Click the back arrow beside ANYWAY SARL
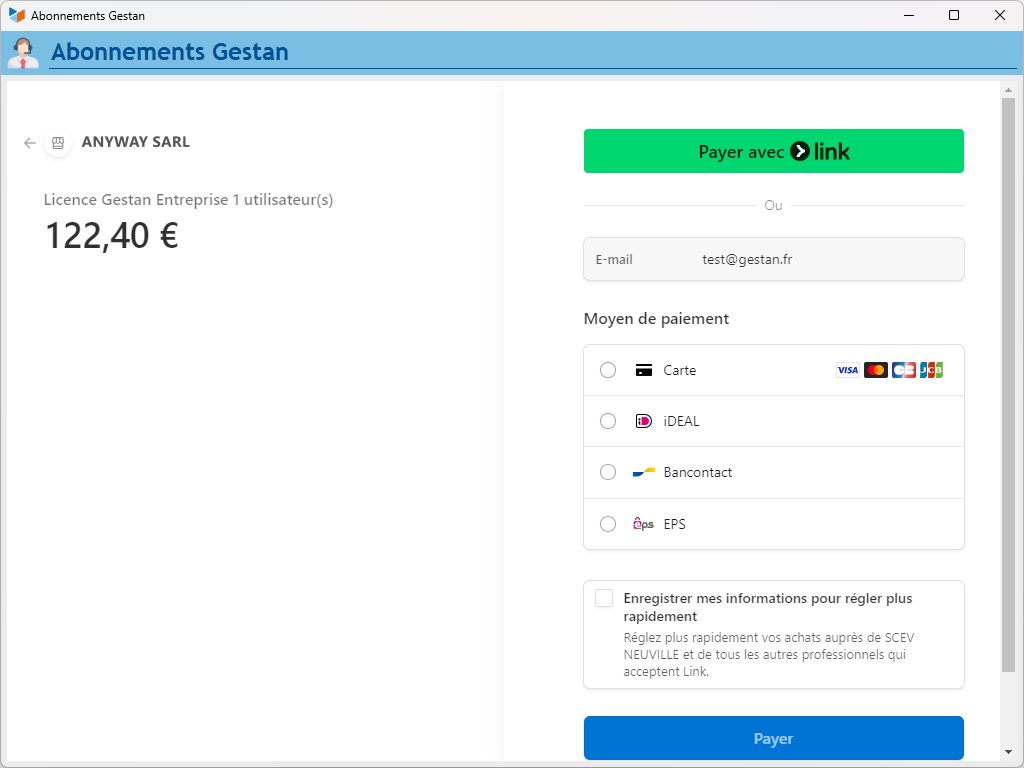1024x768 pixels. (30, 143)
